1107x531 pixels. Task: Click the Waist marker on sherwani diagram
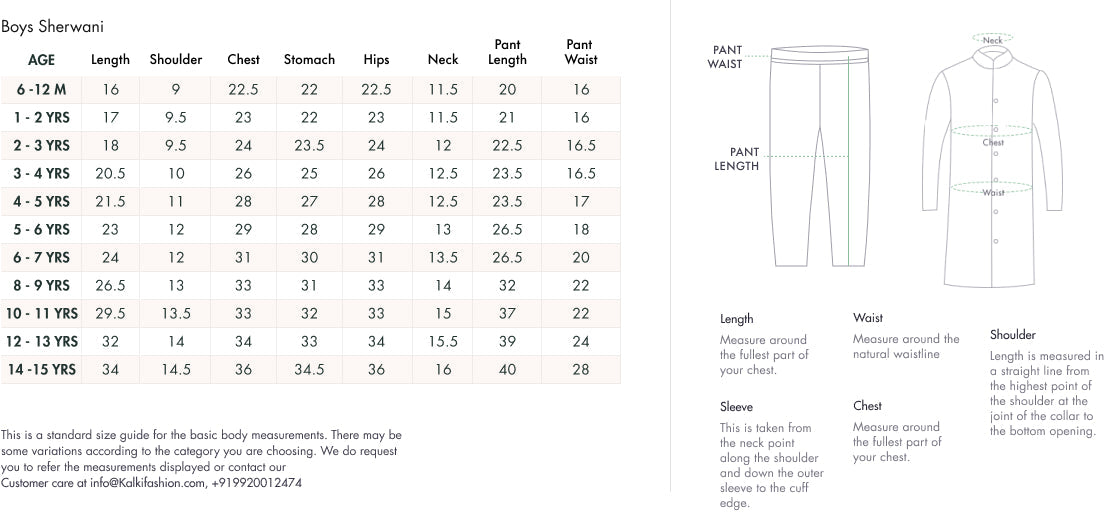993,192
